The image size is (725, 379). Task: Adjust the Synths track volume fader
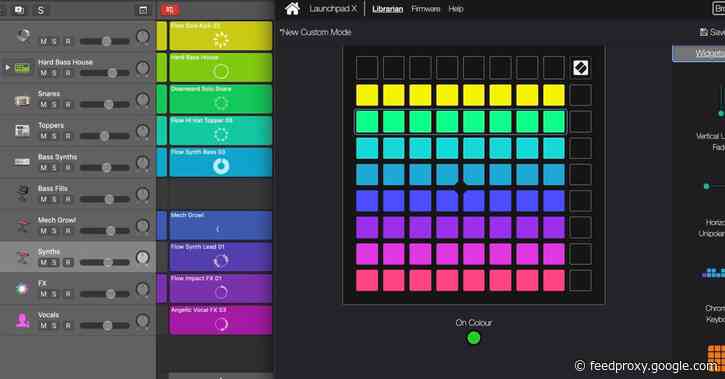pyautogui.click(x=104, y=263)
